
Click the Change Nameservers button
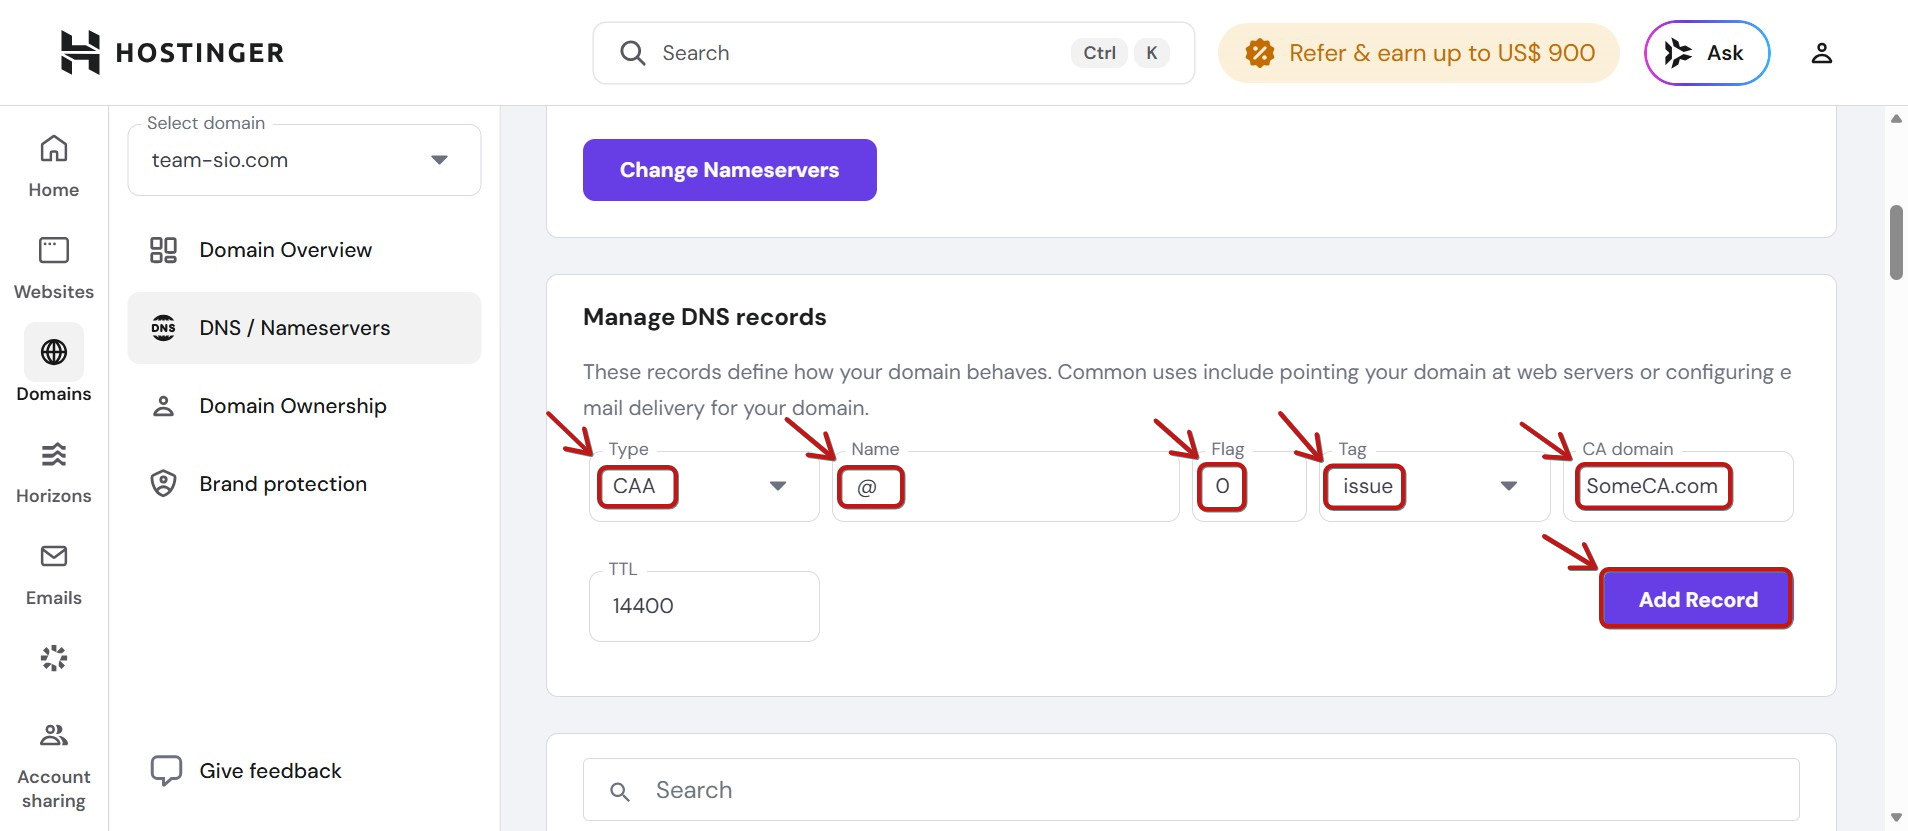point(730,170)
